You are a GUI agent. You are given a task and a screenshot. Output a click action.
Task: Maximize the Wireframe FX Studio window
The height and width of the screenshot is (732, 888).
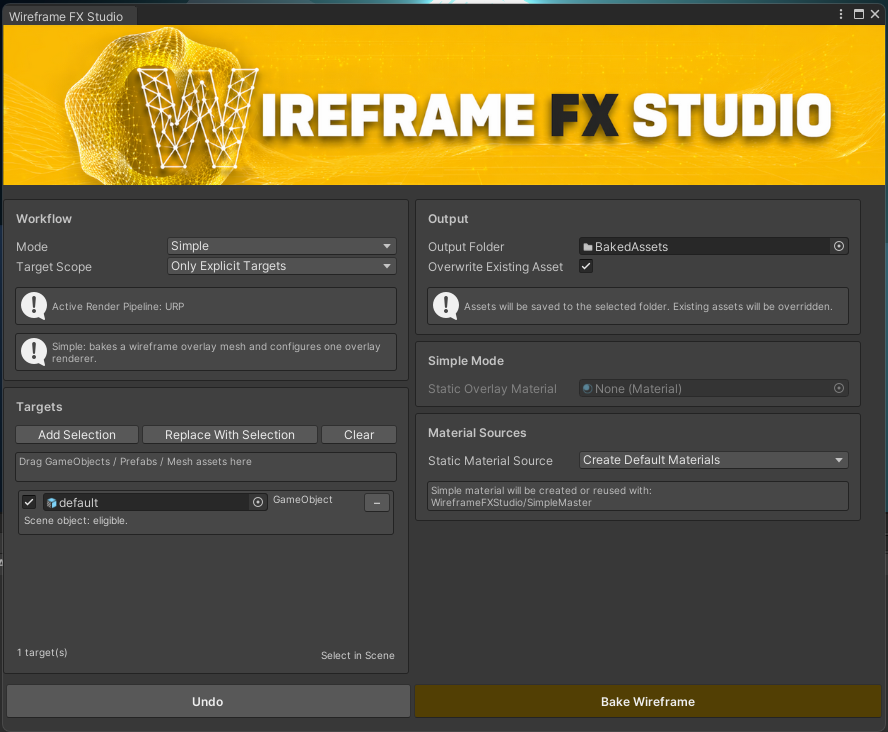click(x=859, y=14)
